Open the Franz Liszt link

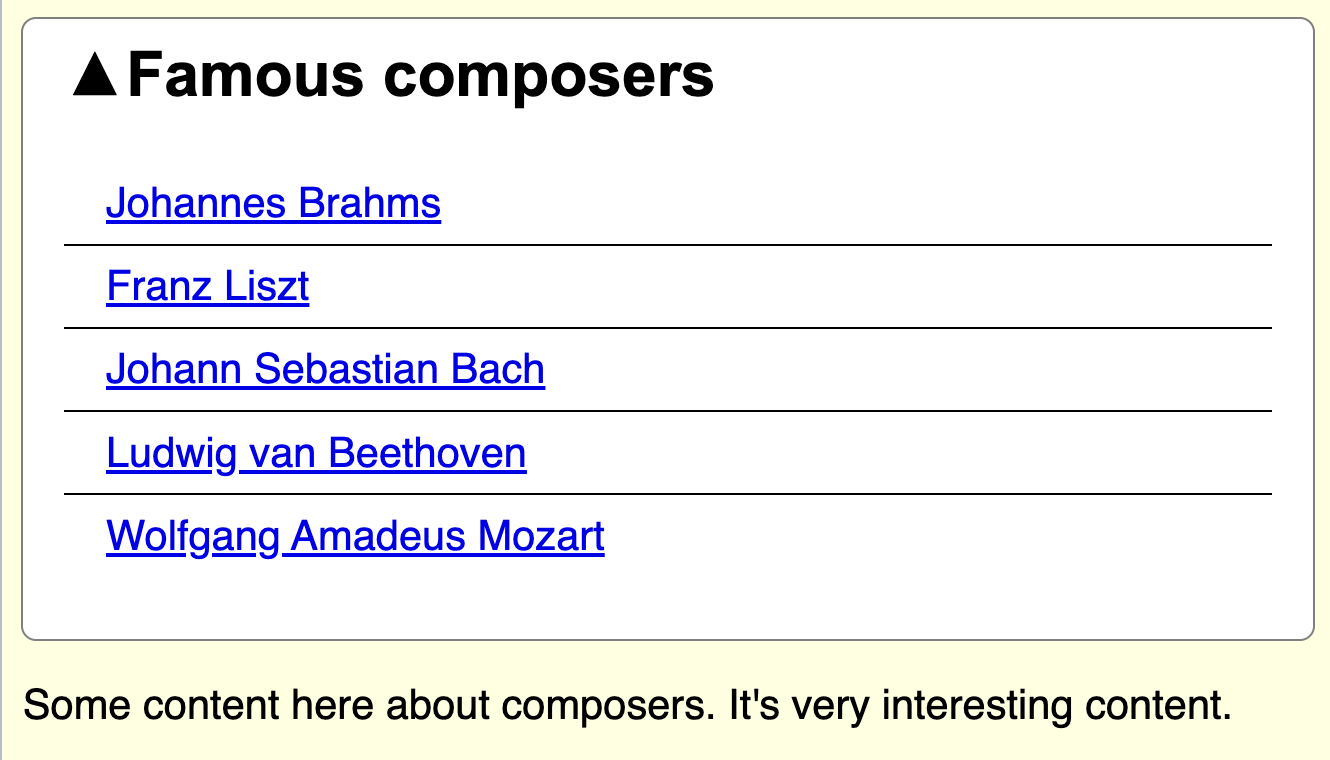pyautogui.click(x=206, y=286)
